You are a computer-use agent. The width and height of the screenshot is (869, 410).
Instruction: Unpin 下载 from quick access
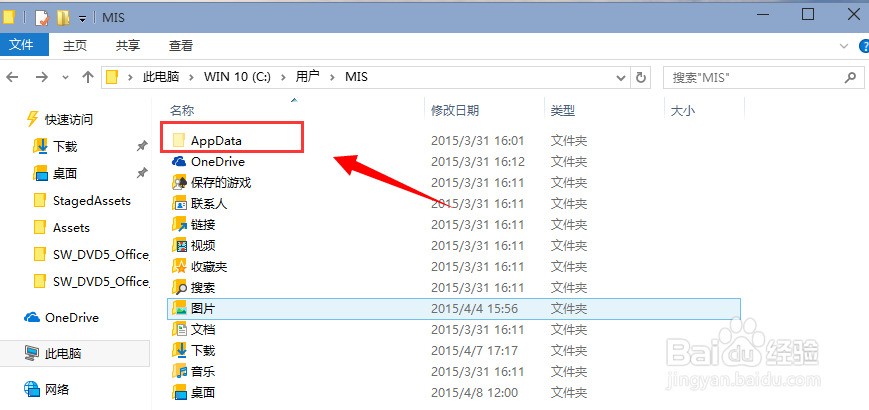click(x=142, y=146)
